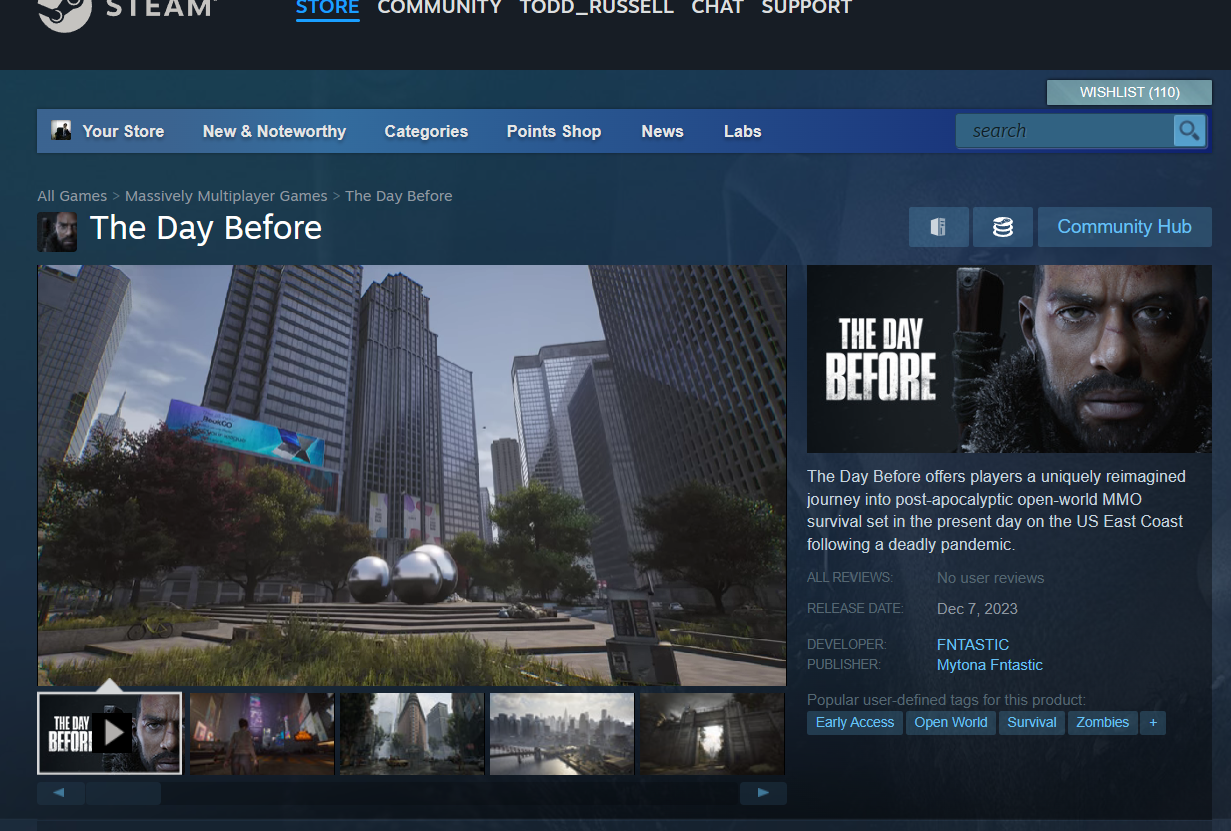Click the left arrow of thumbnail strip
The width and height of the screenshot is (1231, 831).
(x=61, y=793)
